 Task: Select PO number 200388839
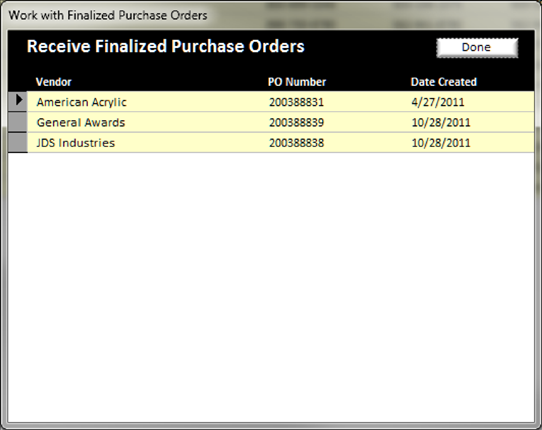(297, 122)
